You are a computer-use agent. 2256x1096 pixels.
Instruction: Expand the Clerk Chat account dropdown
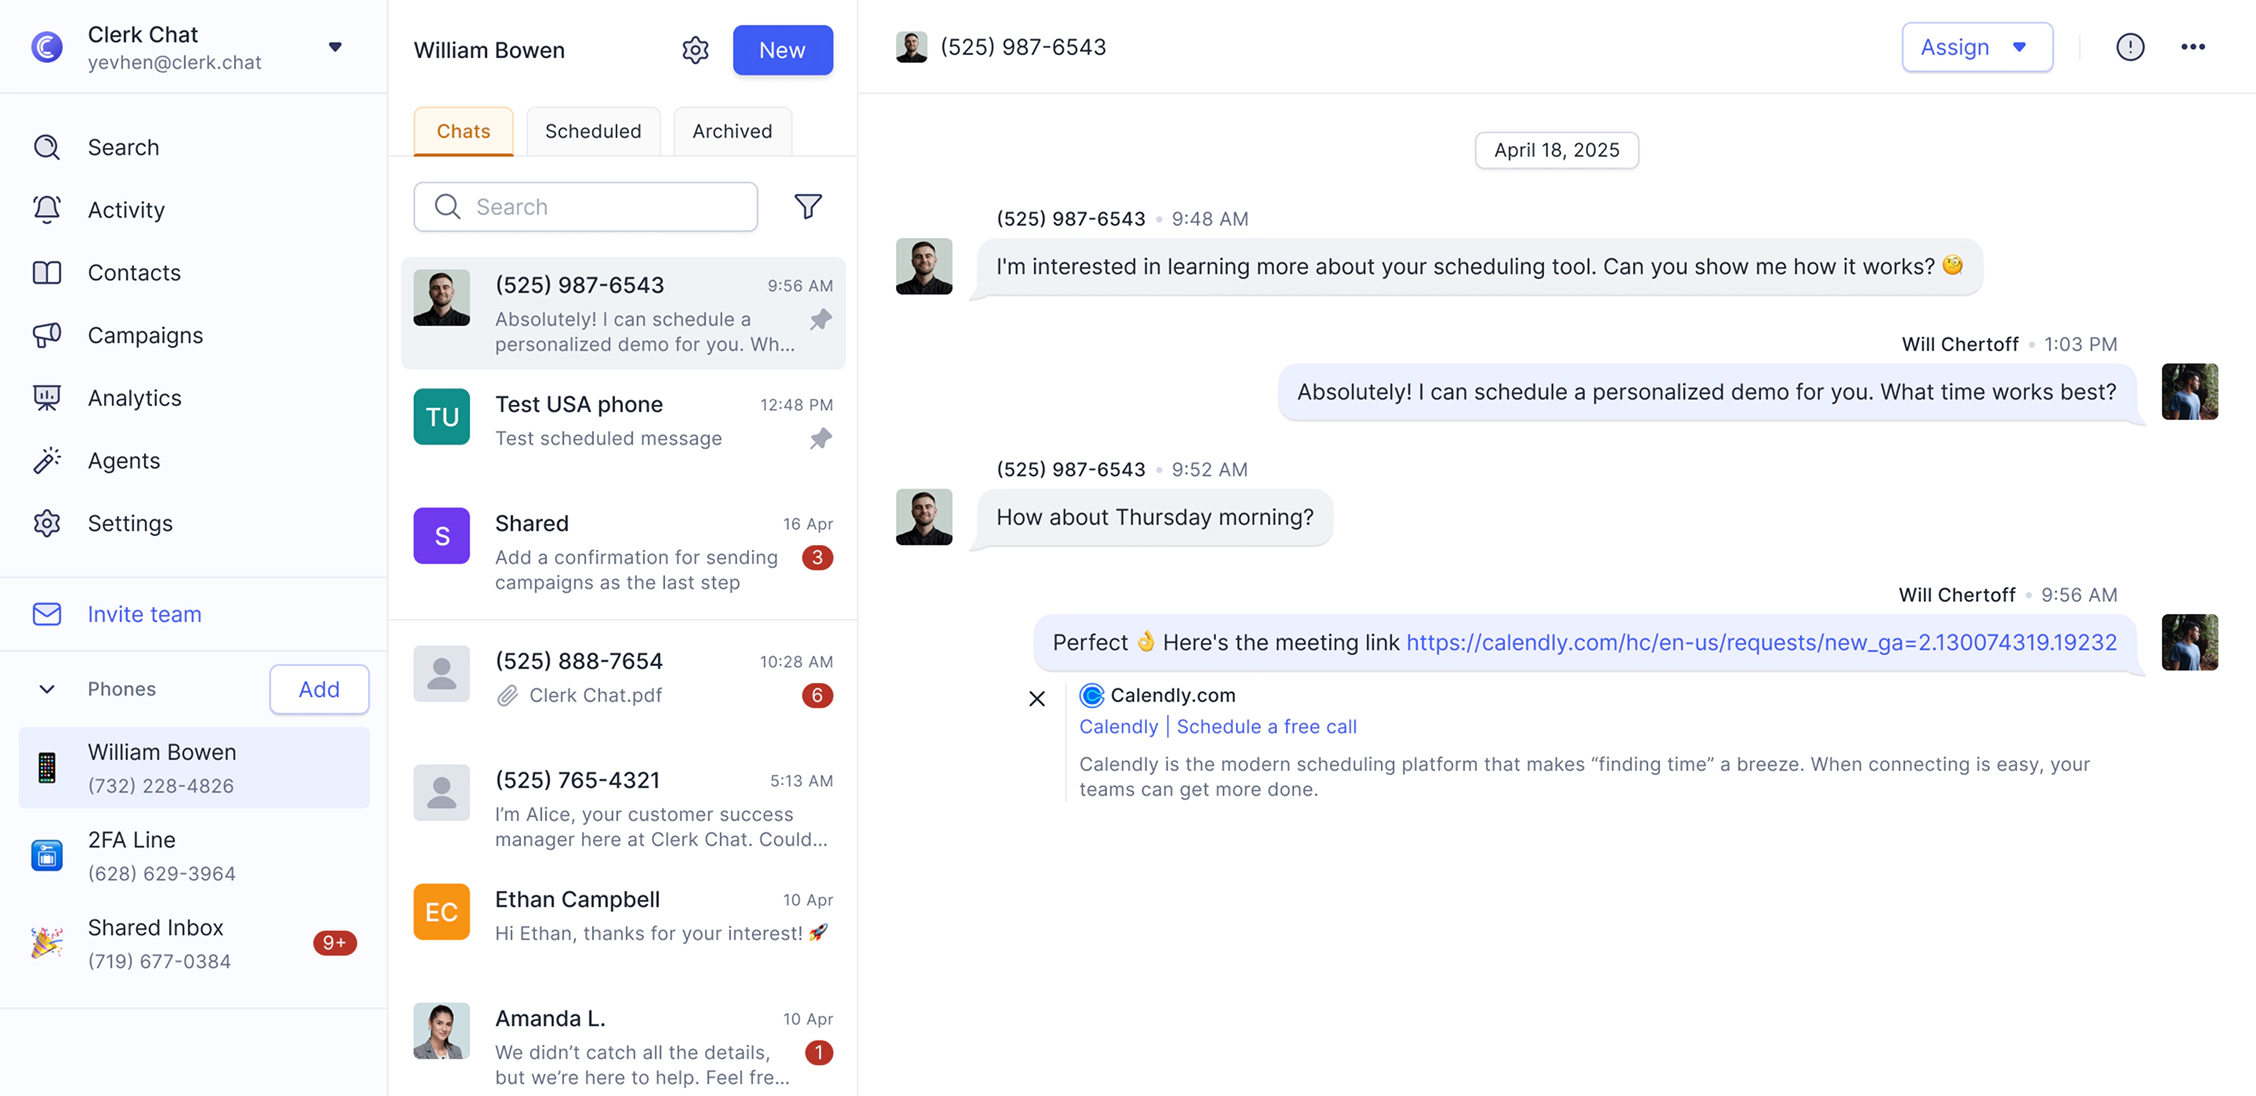335,47
